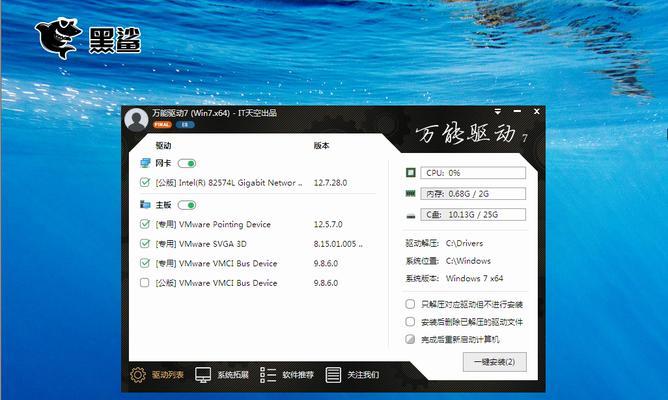Screen dimensions: 668x400
Task: Click version 12.7.28.0 of Intel driver
Action: 330,183
